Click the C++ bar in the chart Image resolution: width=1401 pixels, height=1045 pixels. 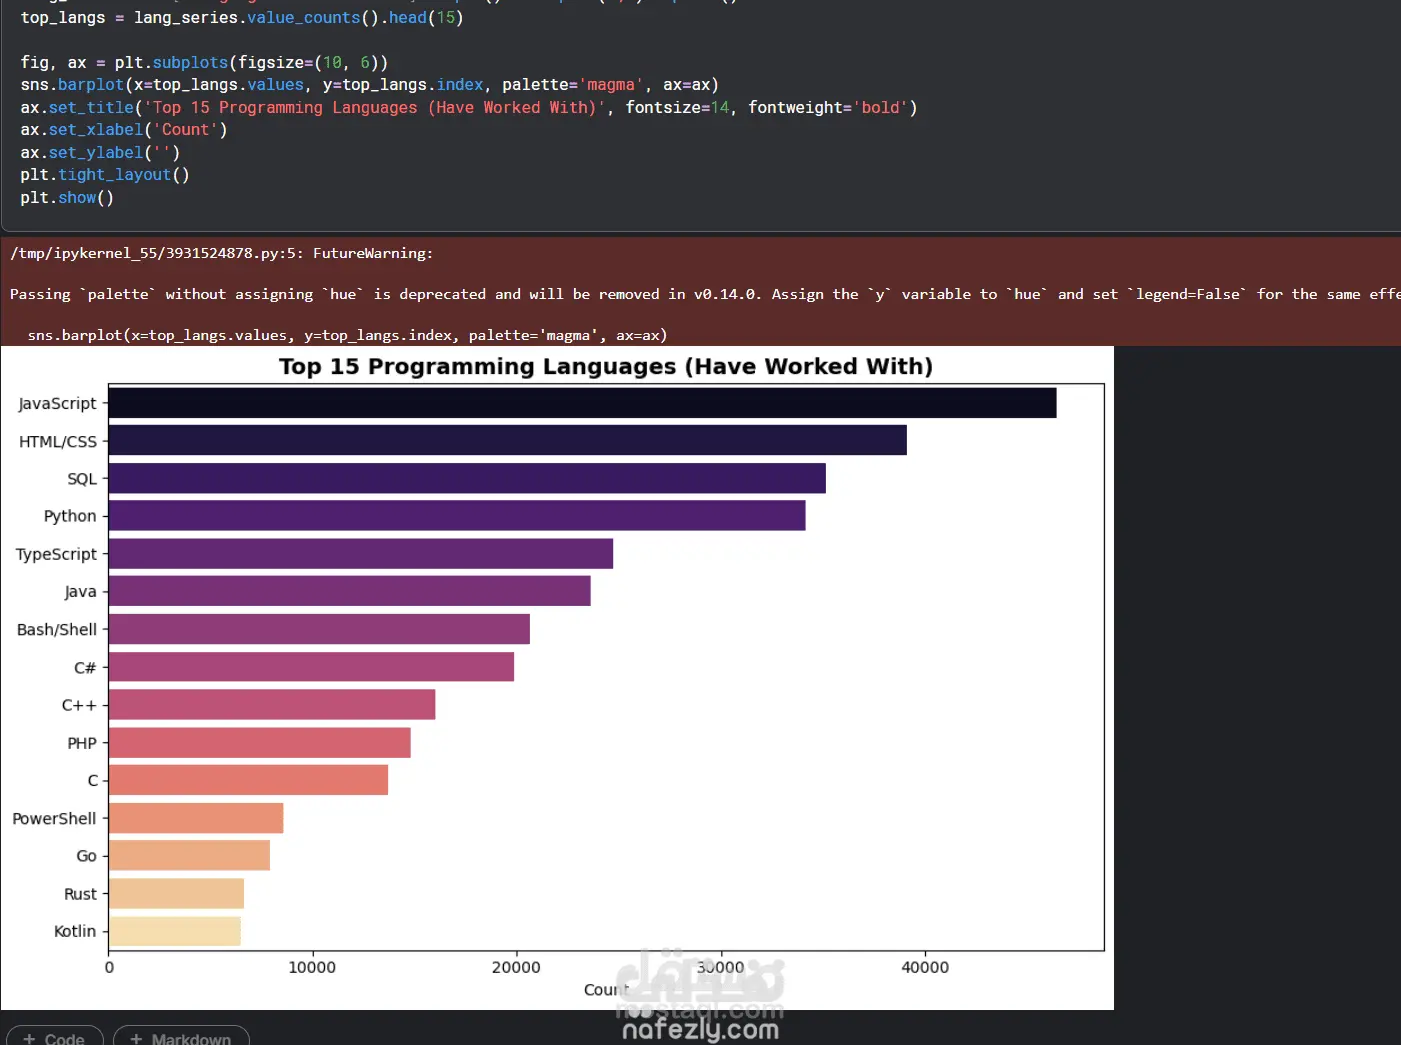click(x=272, y=704)
